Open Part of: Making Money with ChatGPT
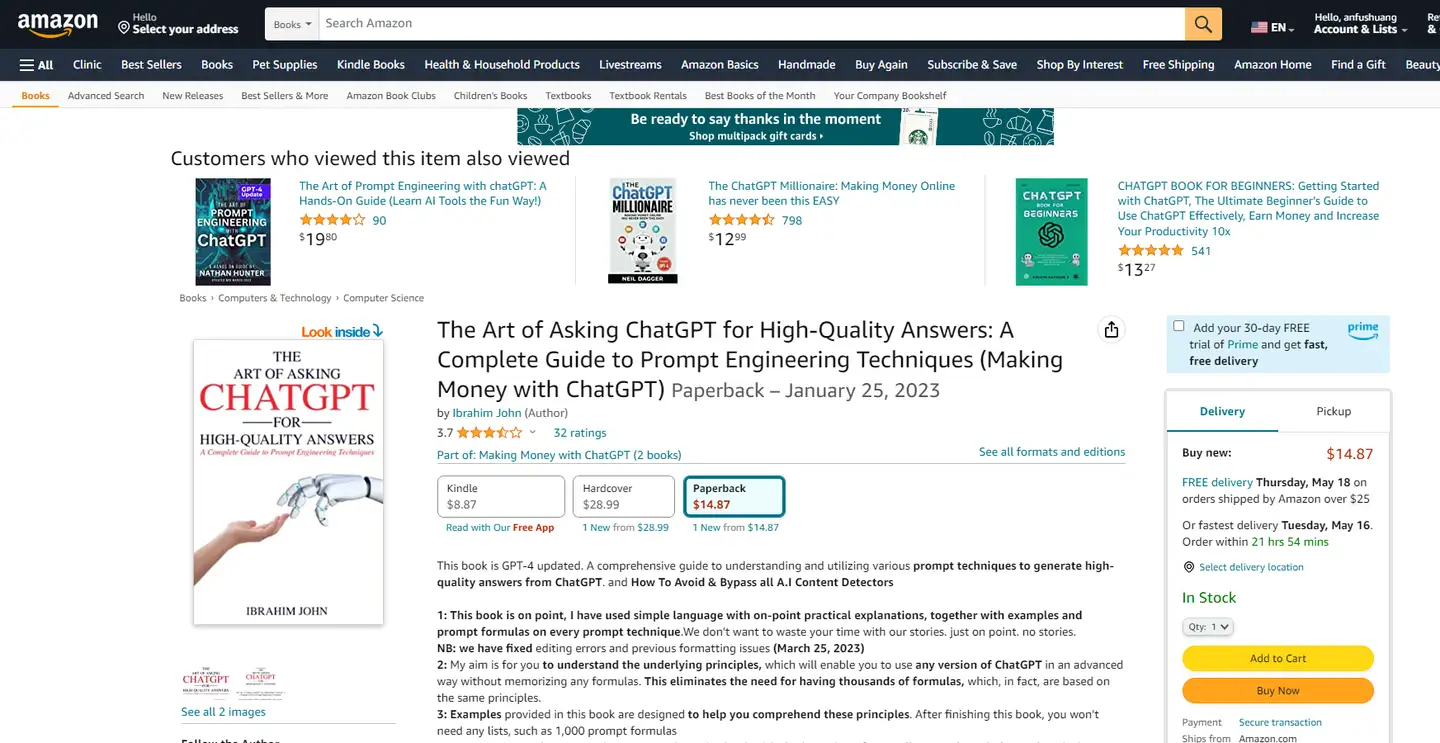This screenshot has width=1440, height=743. point(559,455)
